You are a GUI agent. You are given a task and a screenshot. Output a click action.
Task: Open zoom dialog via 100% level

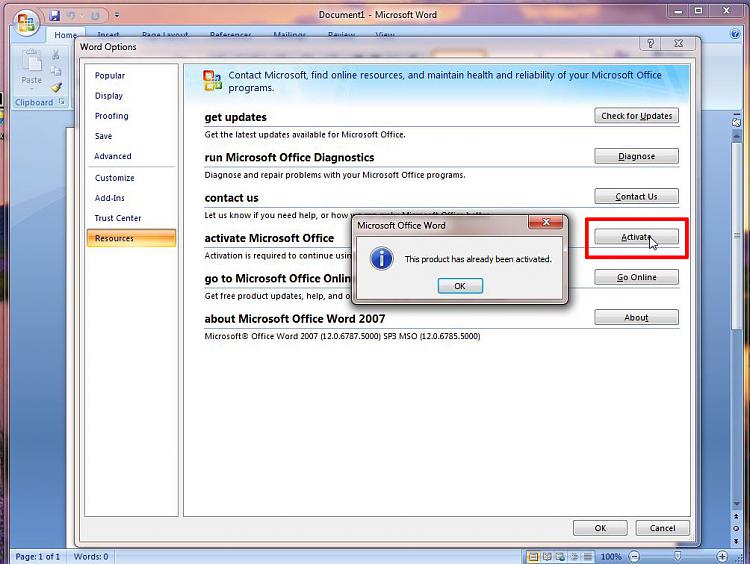tap(611, 557)
